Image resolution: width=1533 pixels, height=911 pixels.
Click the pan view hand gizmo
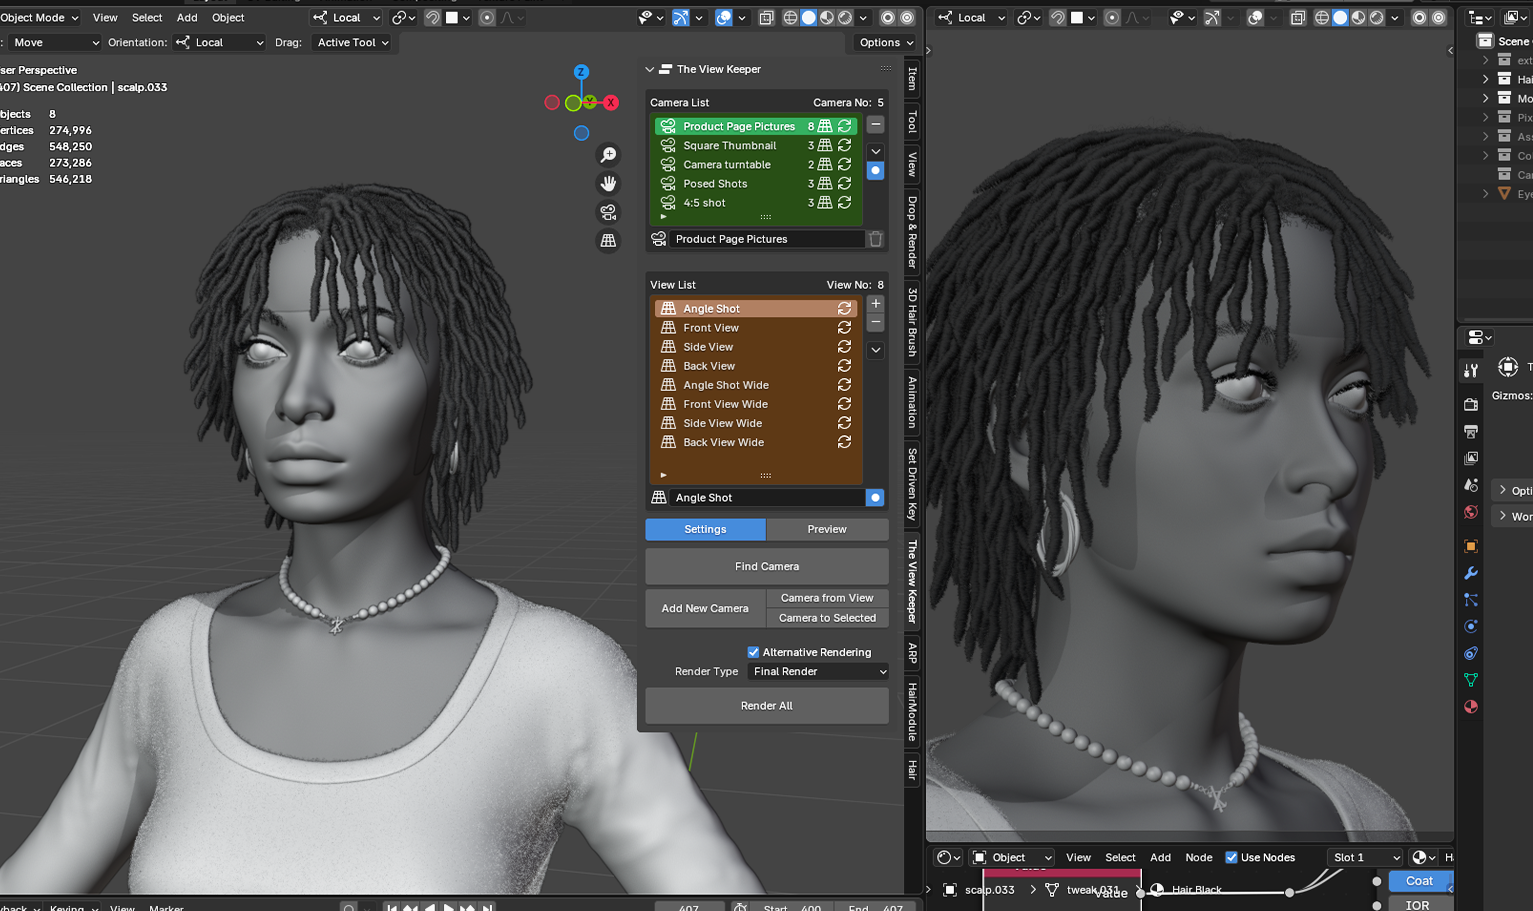pos(608,183)
